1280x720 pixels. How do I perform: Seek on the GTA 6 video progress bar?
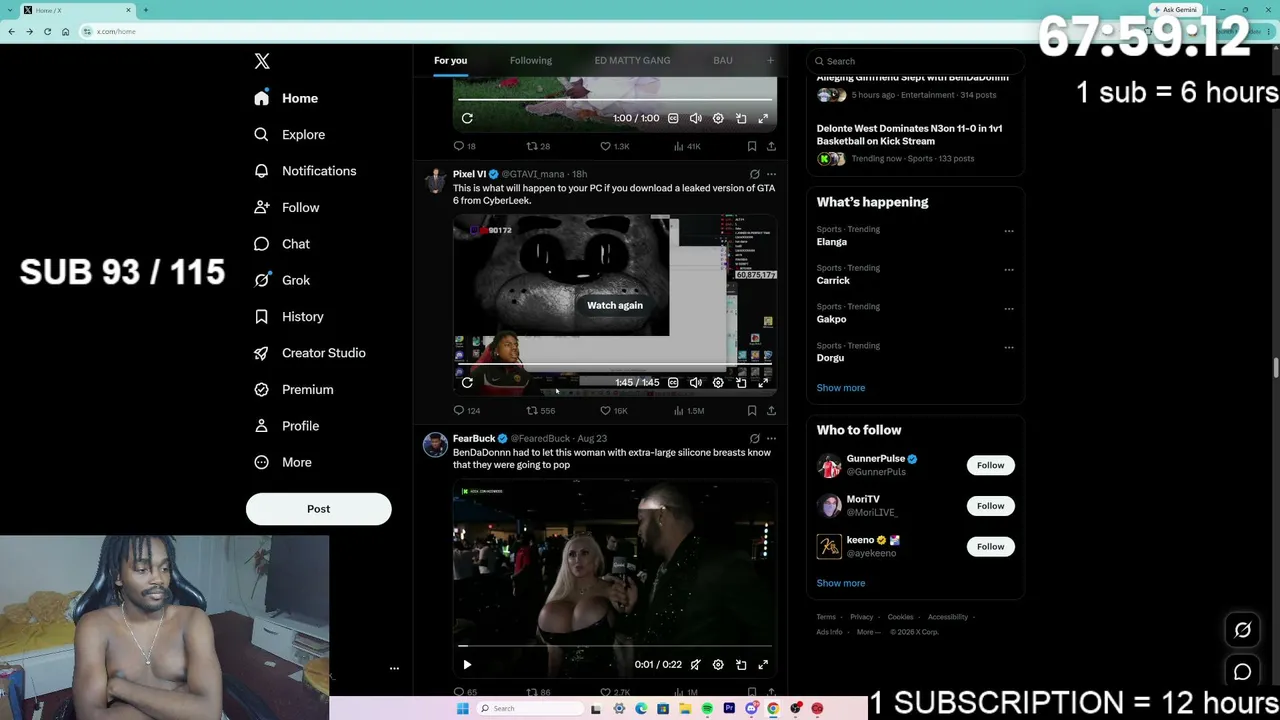coord(615,365)
